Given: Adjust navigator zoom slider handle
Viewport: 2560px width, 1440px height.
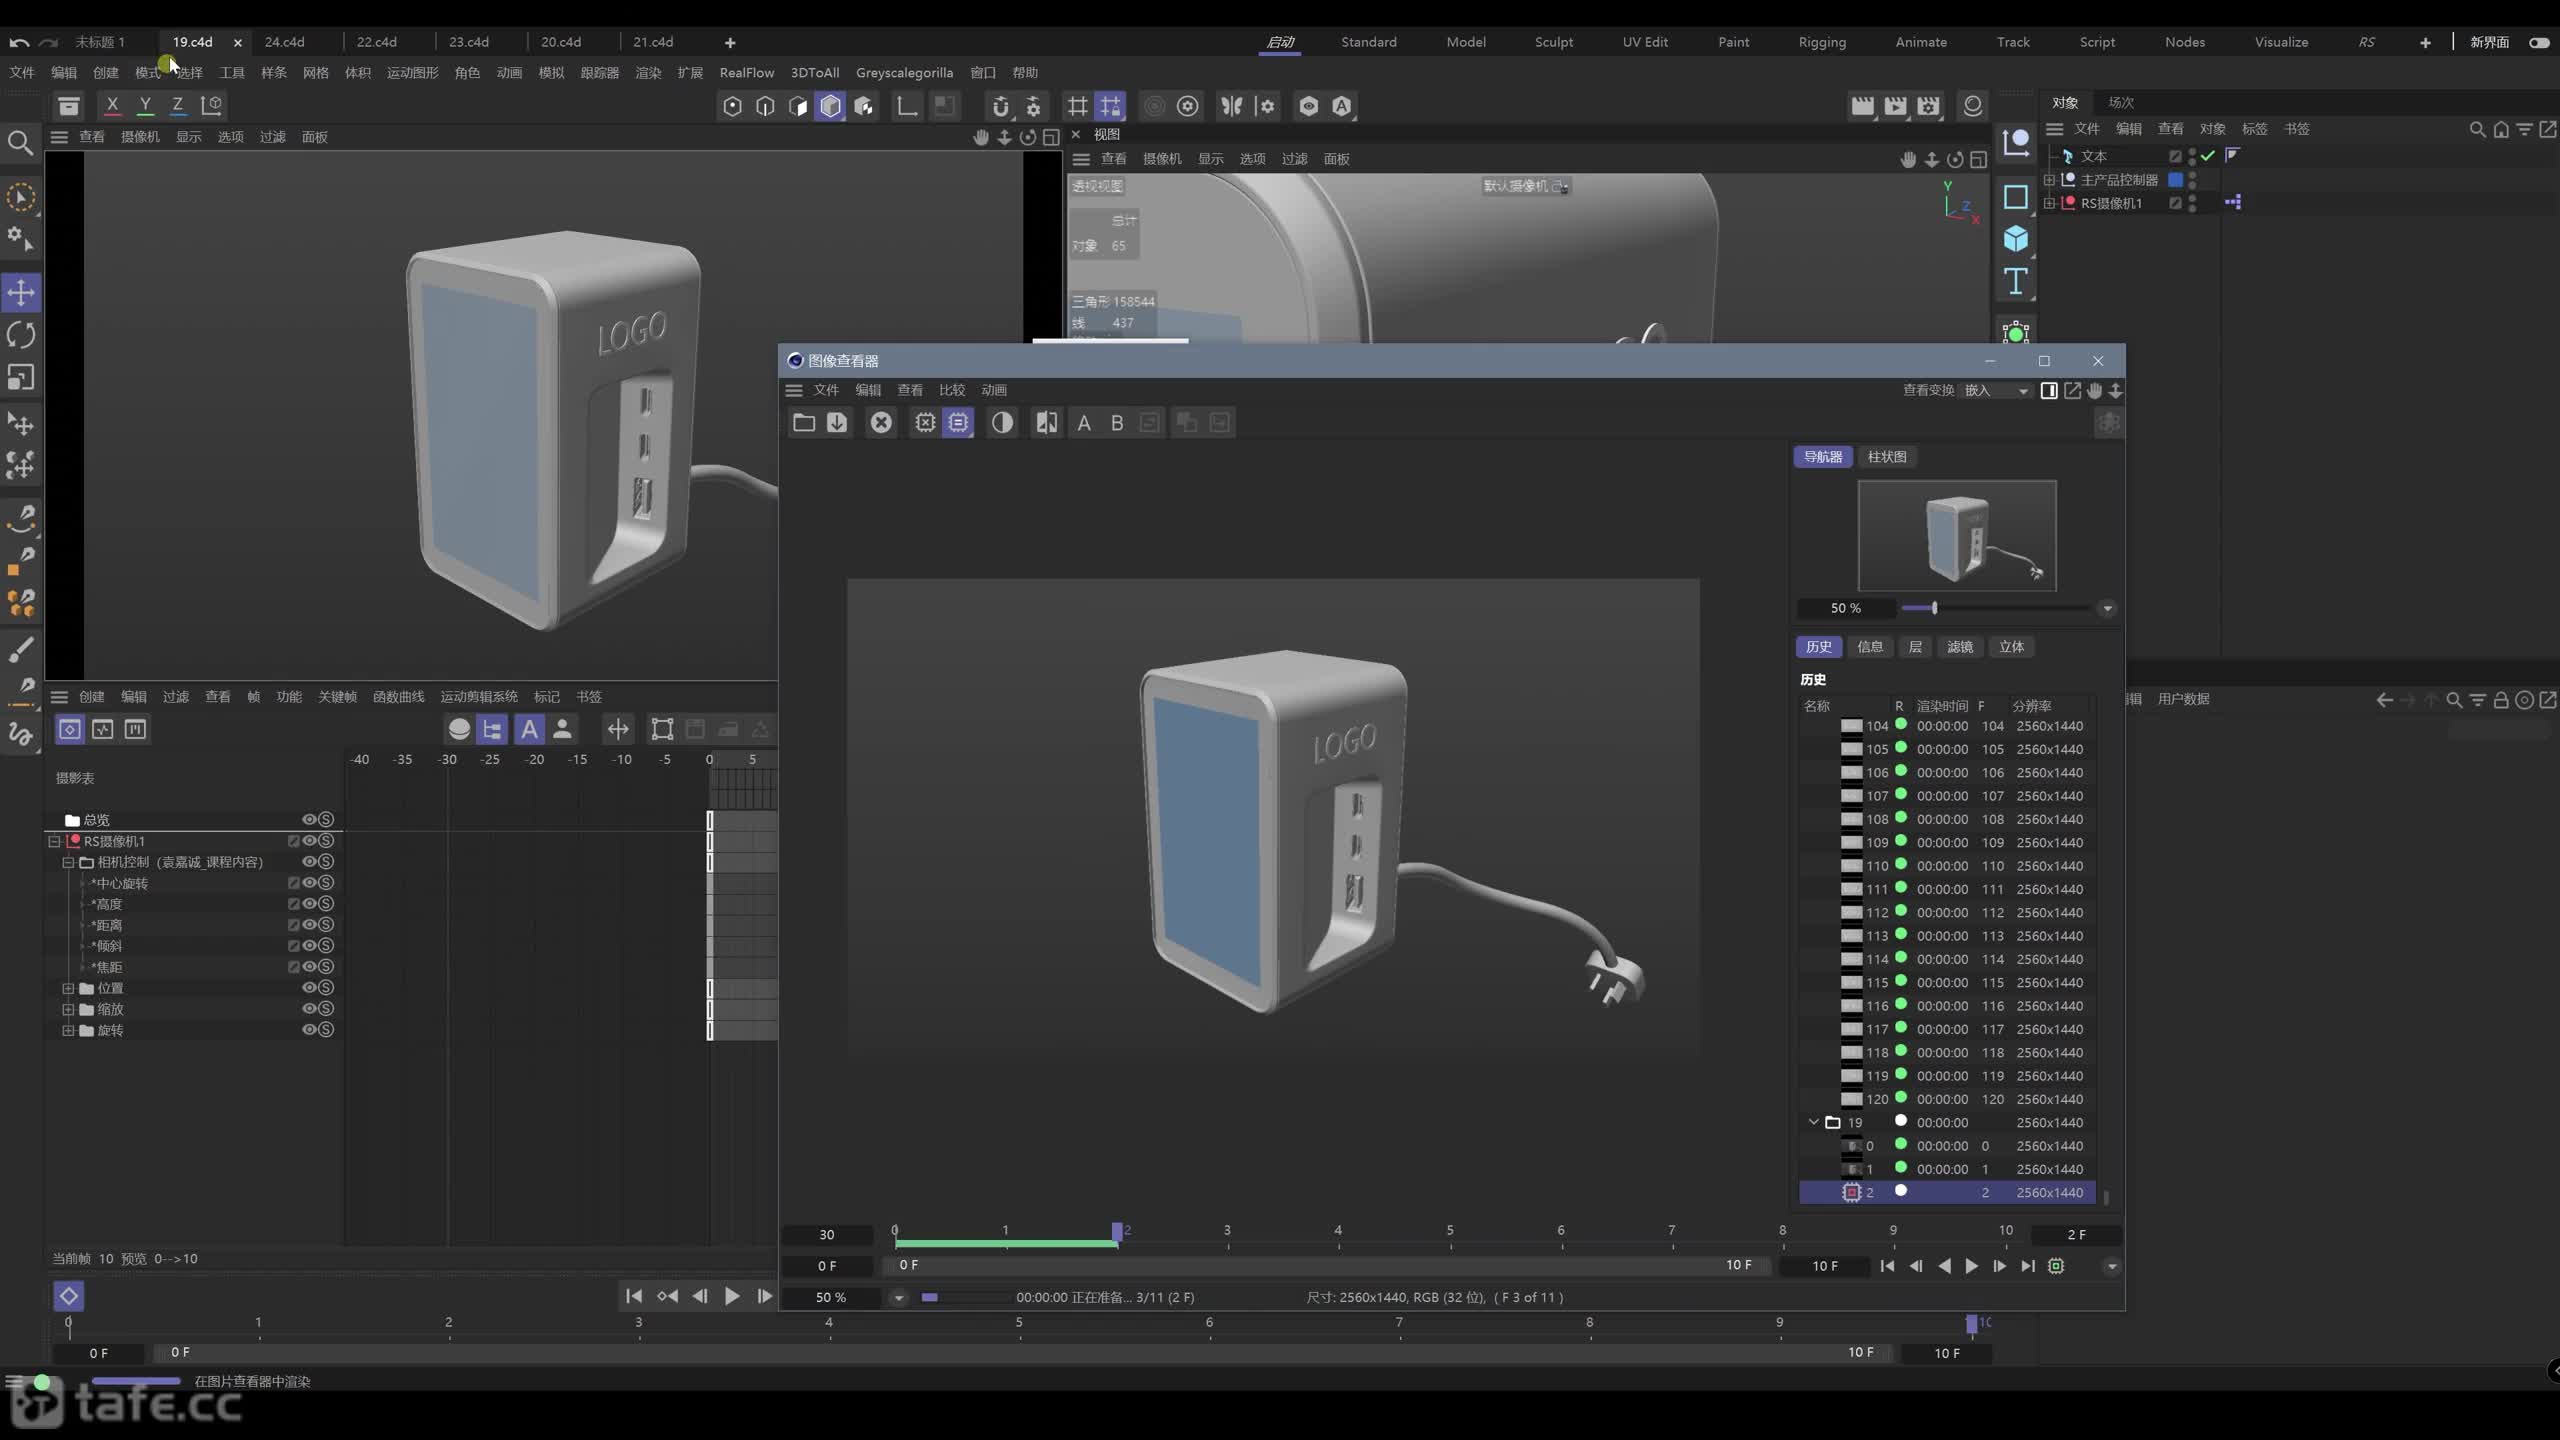Looking at the screenshot, I should [x=1934, y=608].
